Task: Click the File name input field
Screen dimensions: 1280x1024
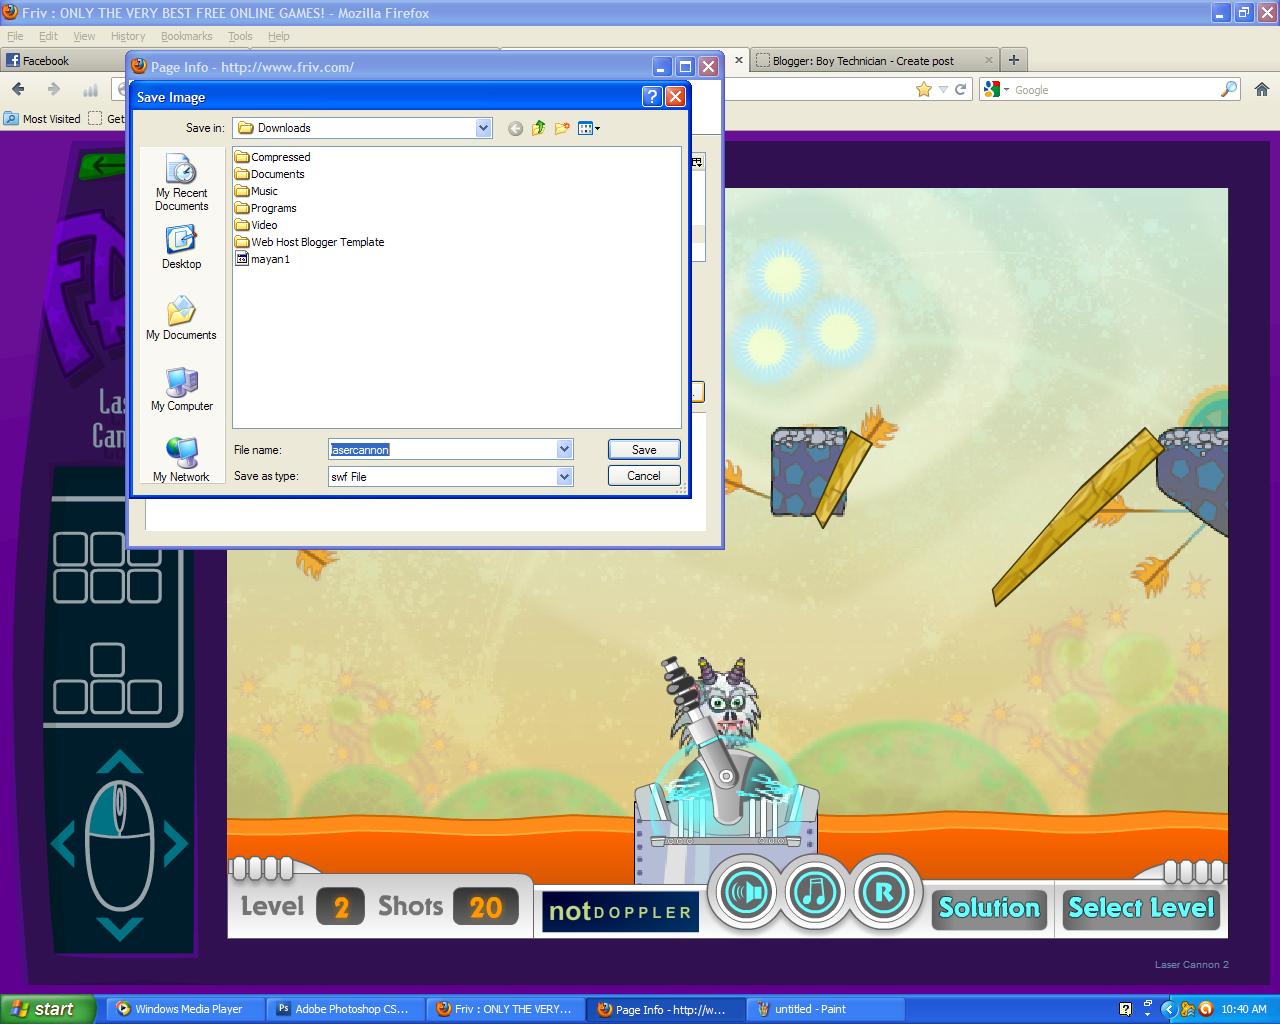Action: click(442, 450)
